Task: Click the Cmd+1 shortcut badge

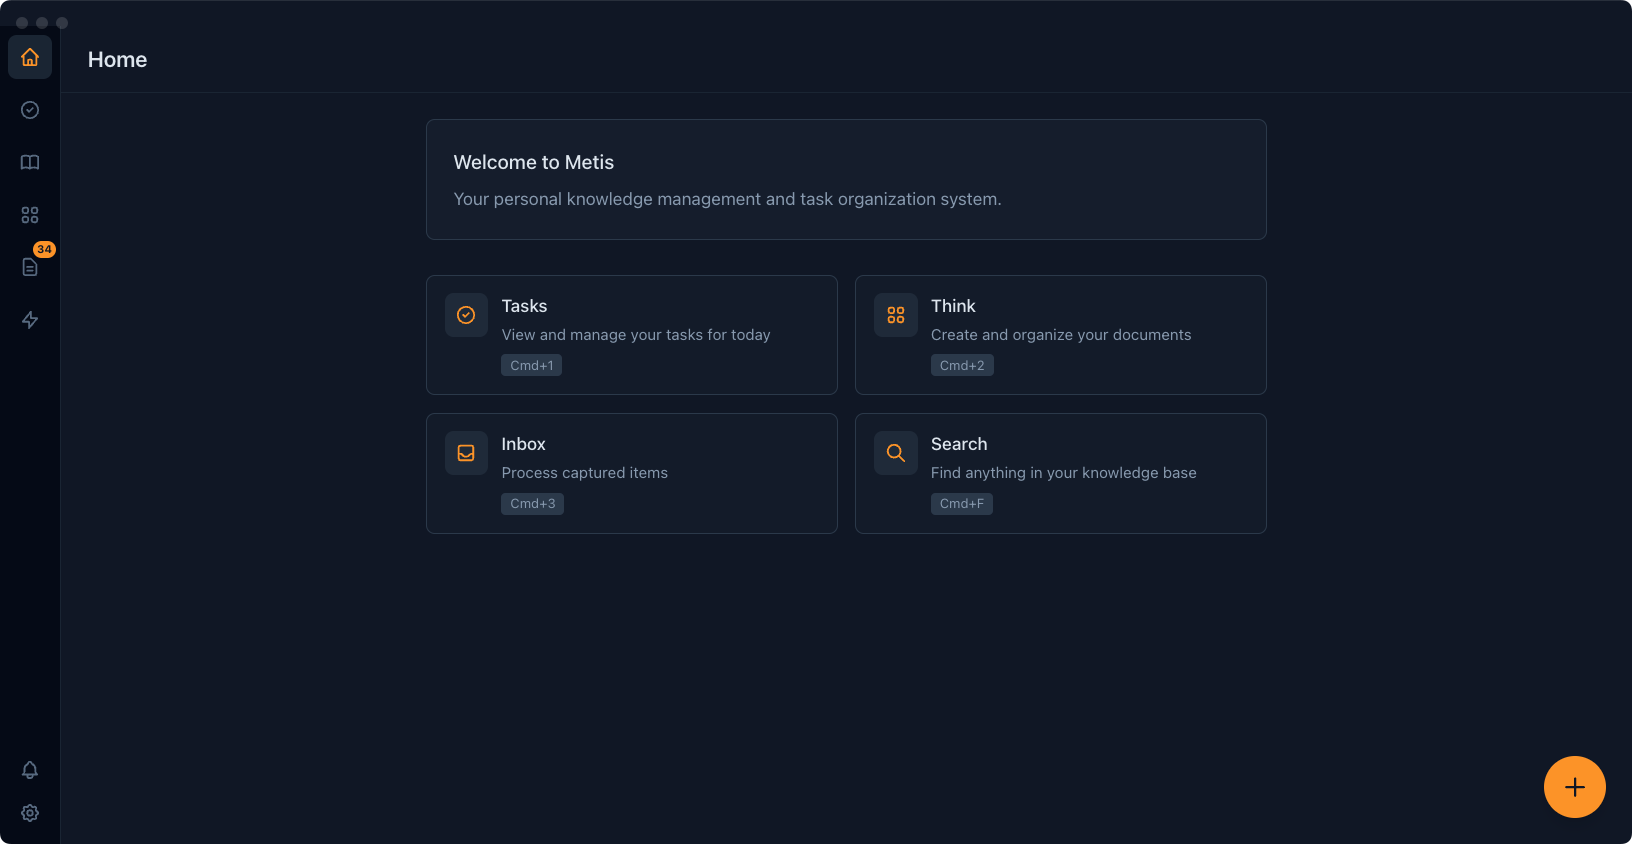Action: [x=532, y=365]
